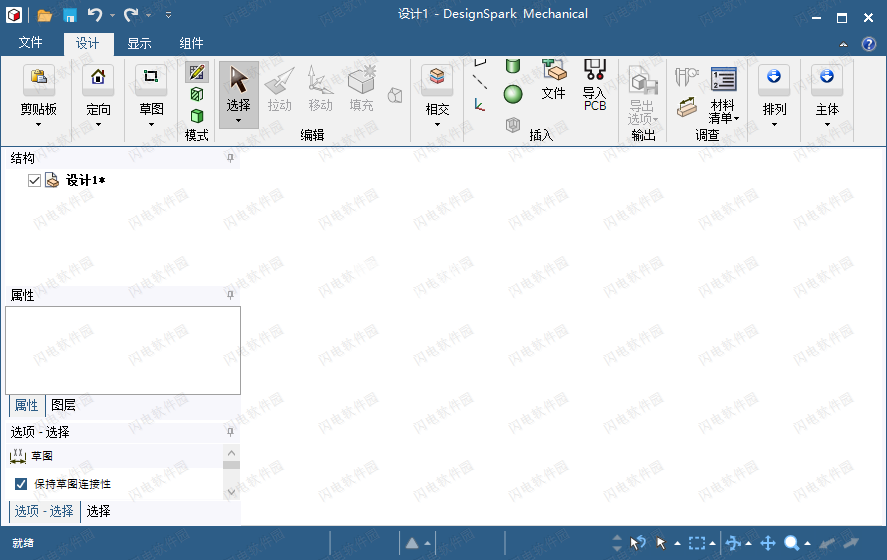Click the measure caliper icon in 调查
Image resolution: width=887 pixels, height=560 pixels.
(686, 77)
